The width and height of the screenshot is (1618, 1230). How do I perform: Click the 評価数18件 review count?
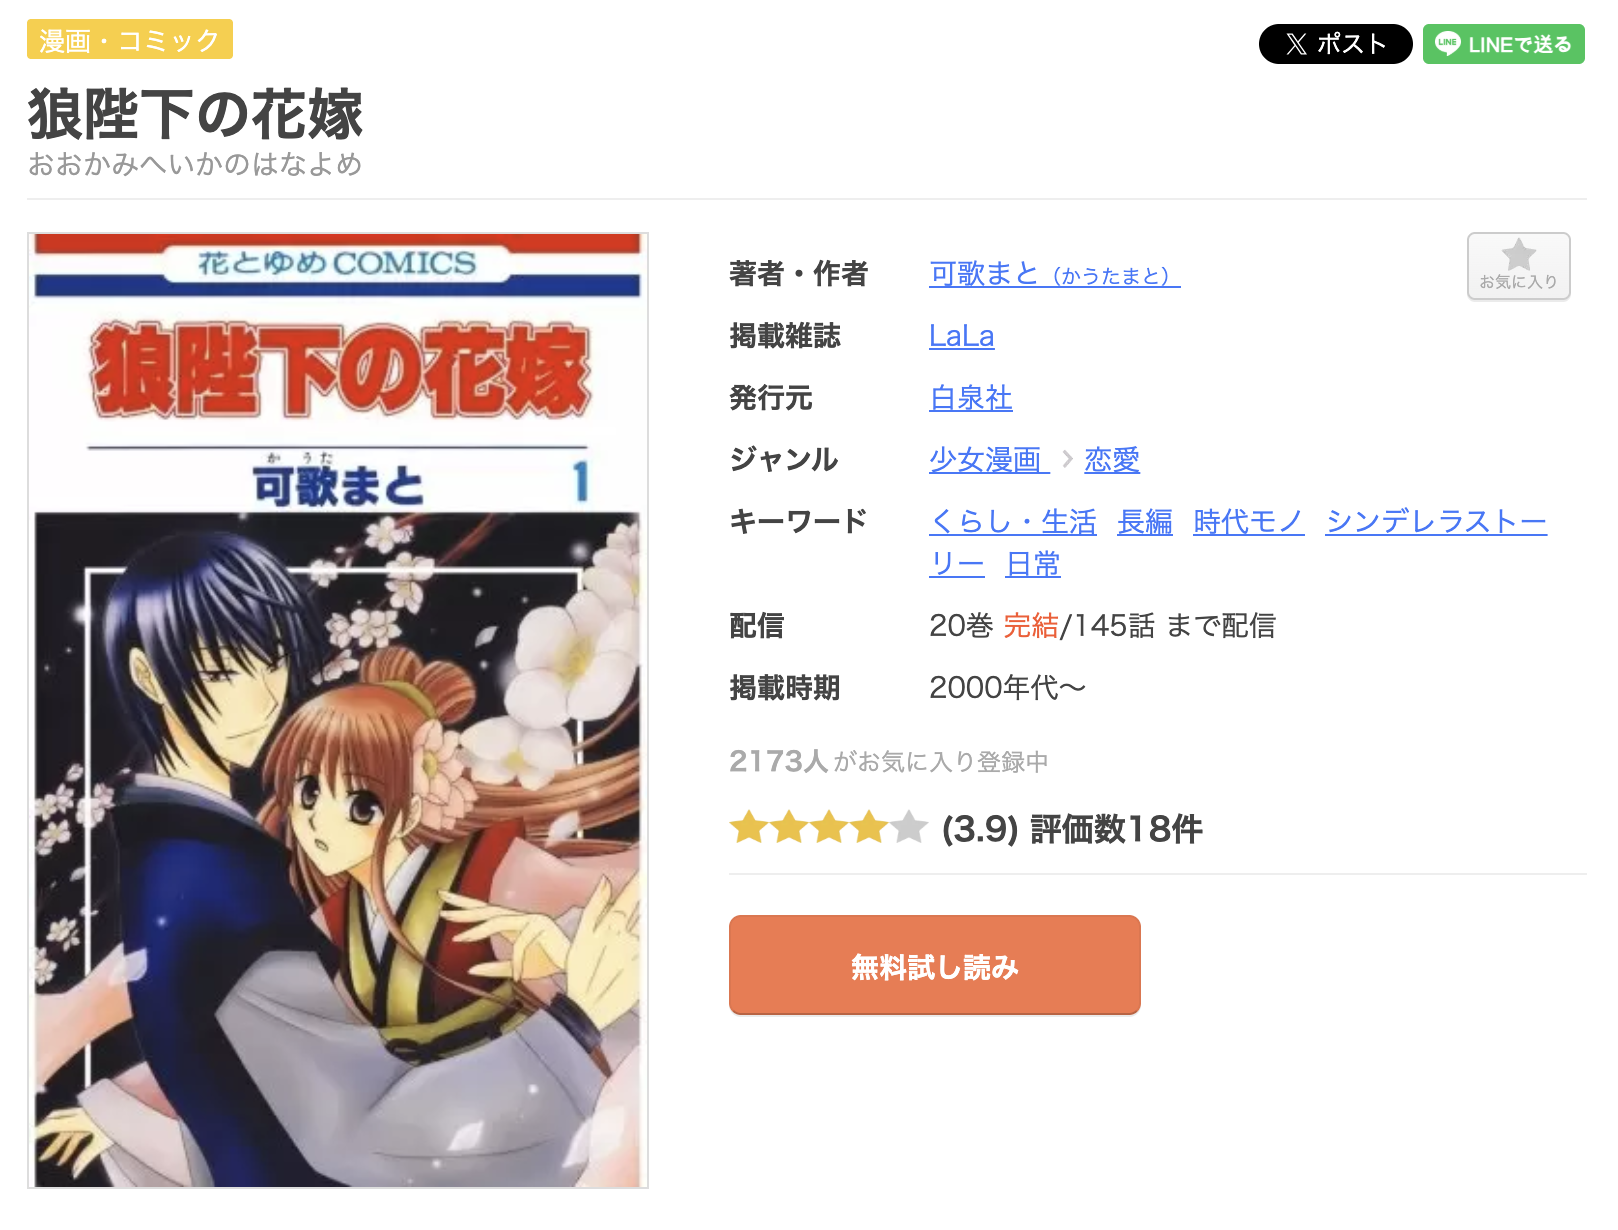tap(1116, 829)
